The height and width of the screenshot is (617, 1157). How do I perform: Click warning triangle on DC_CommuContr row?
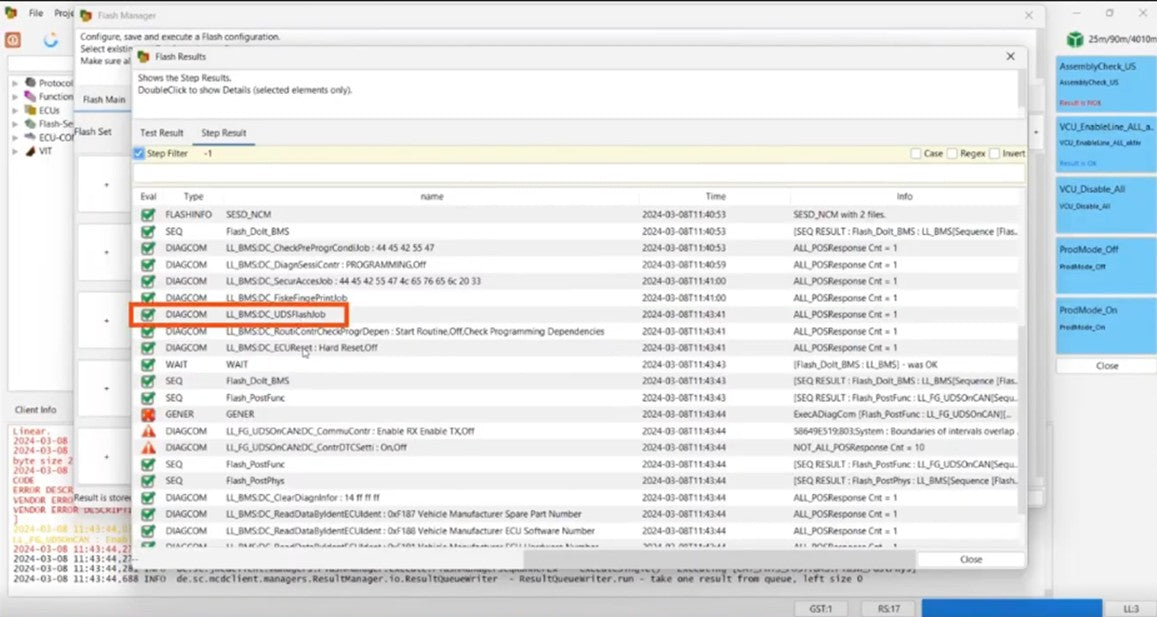pos(148,431)
